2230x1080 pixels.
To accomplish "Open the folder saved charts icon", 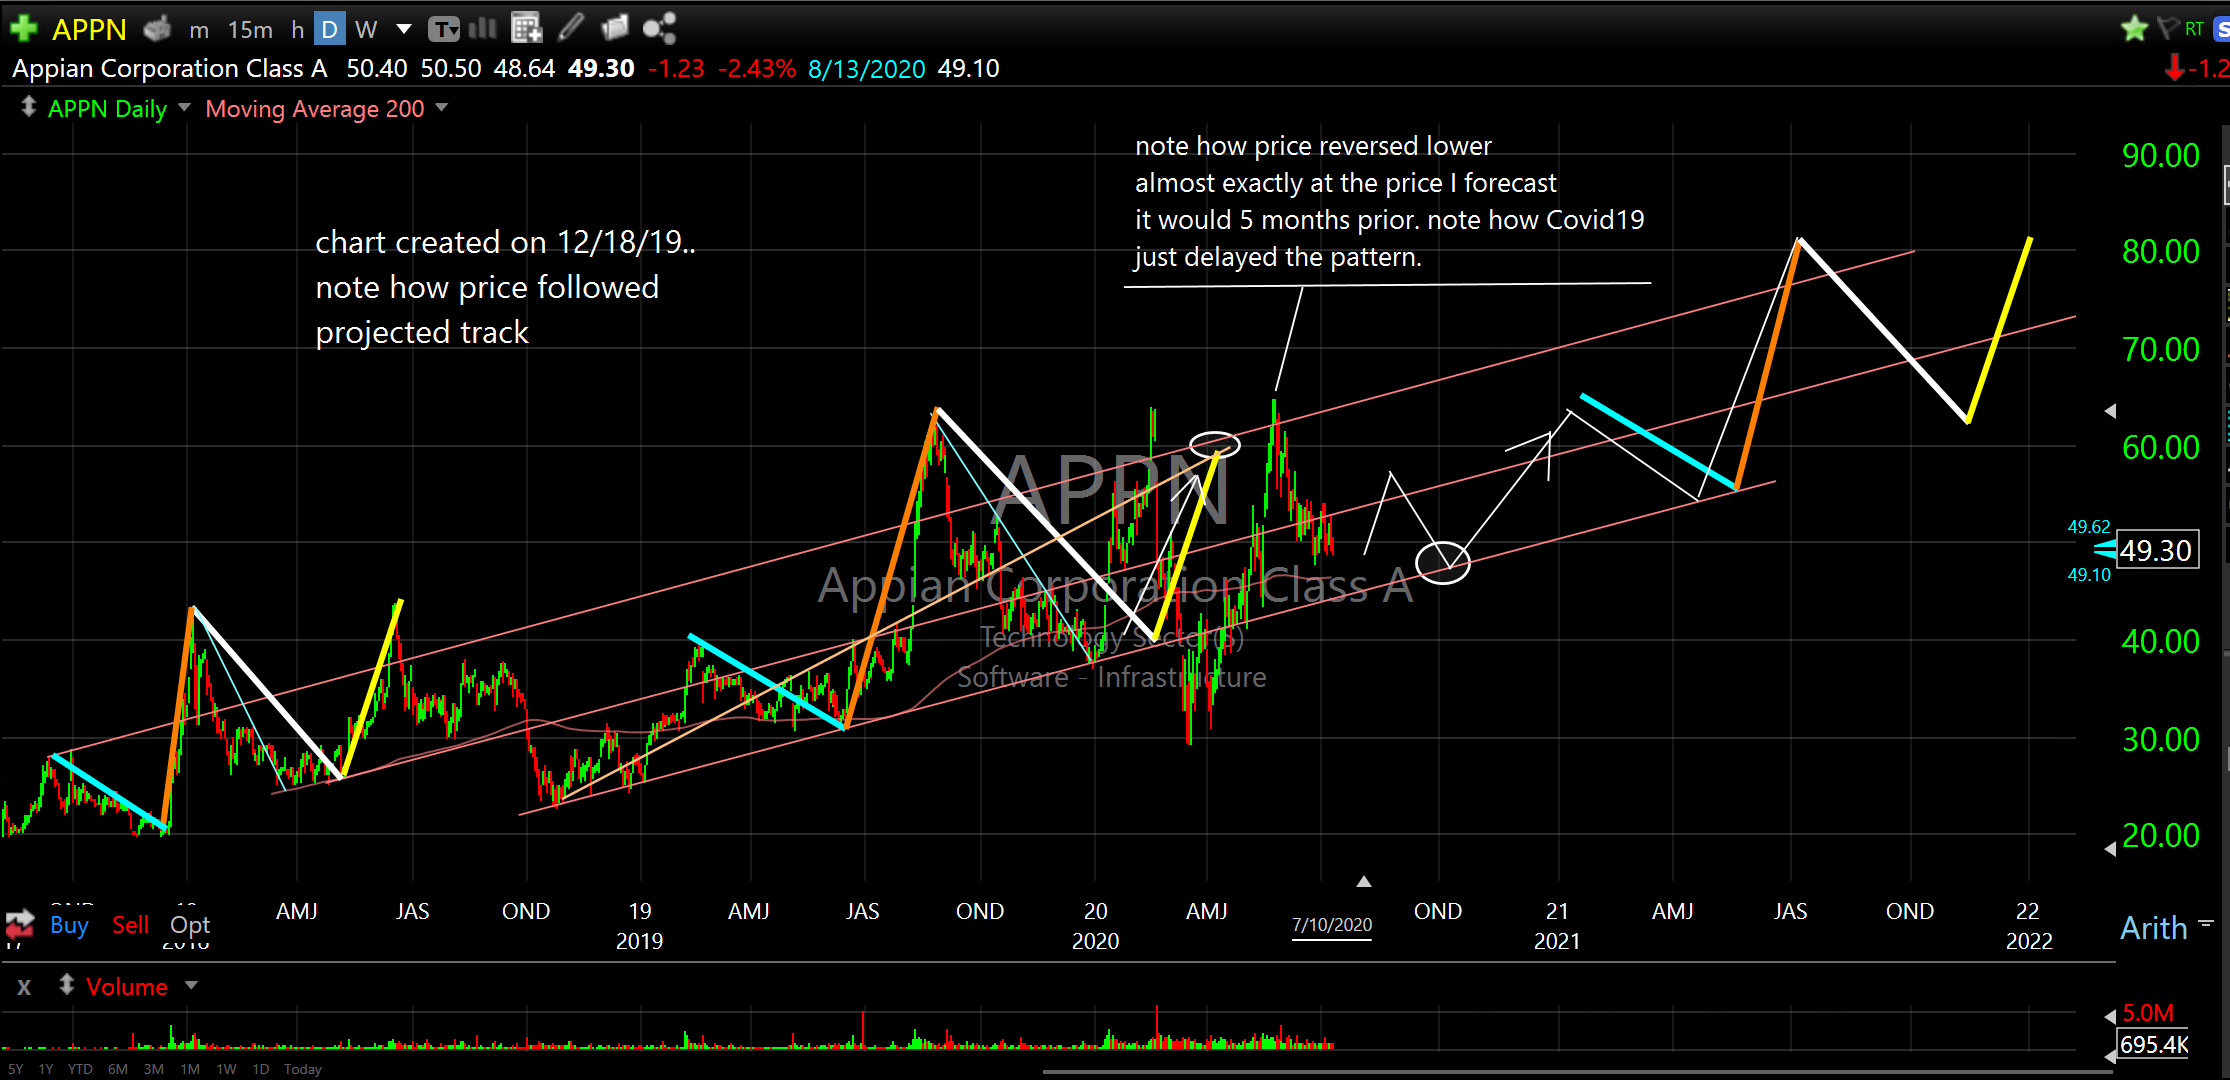I will [615, 28].
